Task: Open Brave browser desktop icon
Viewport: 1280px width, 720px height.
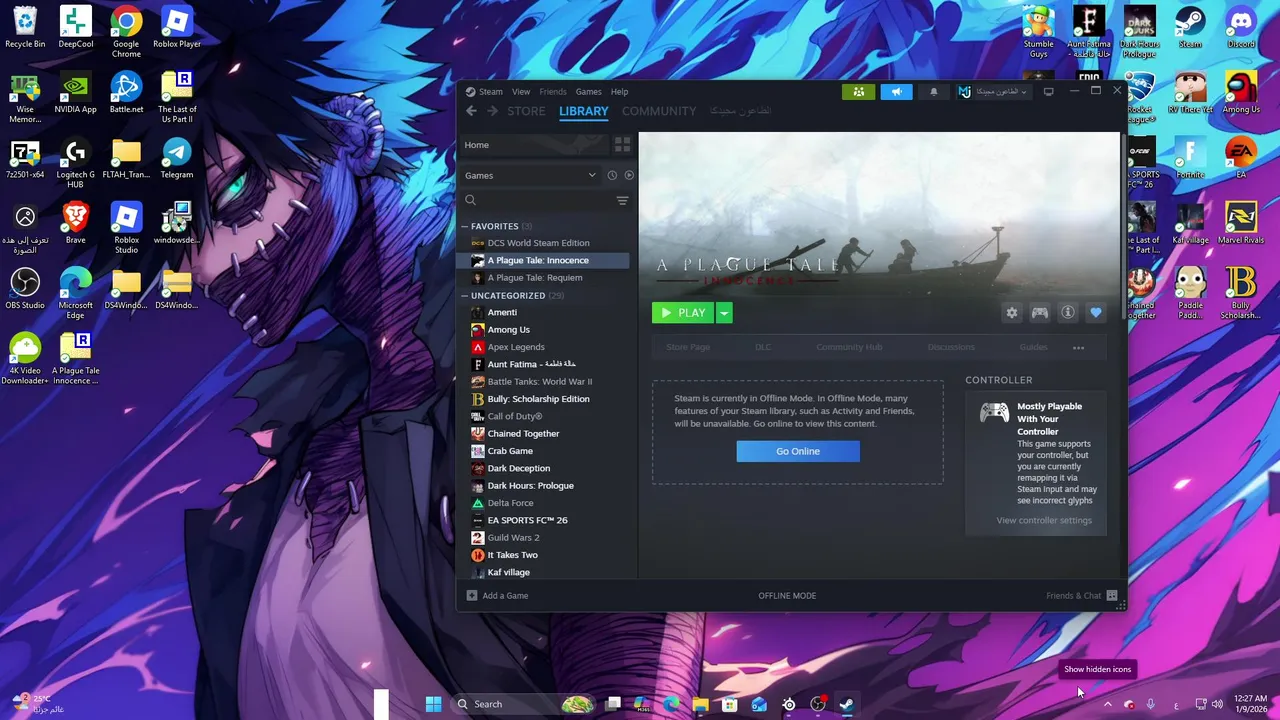Action: pyautogui.click(x=76, y=223)
